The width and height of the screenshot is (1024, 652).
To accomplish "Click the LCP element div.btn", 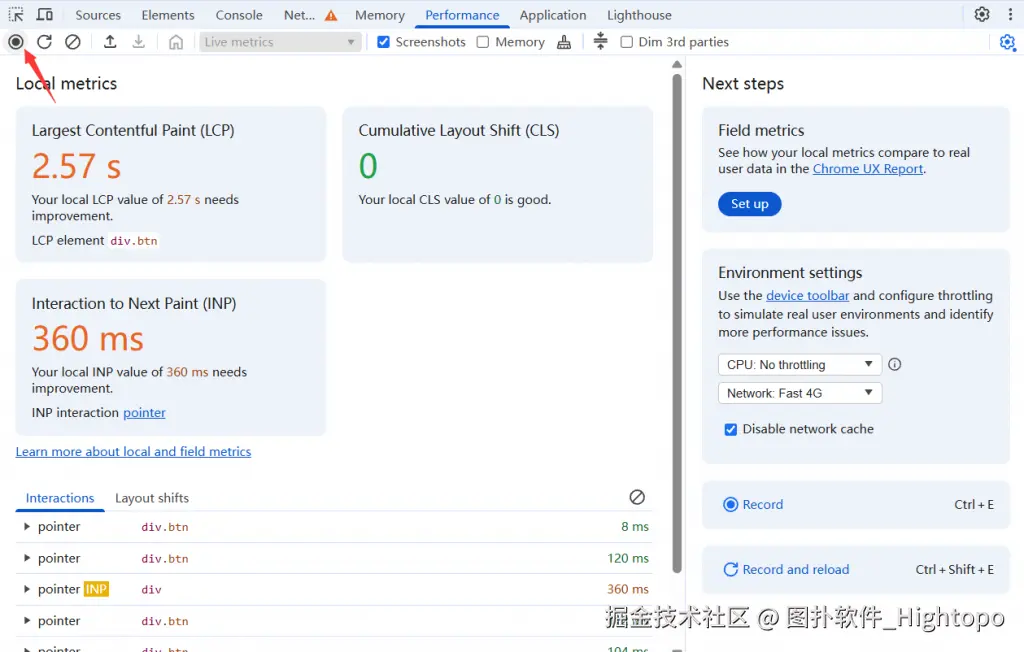I will 134,241.
